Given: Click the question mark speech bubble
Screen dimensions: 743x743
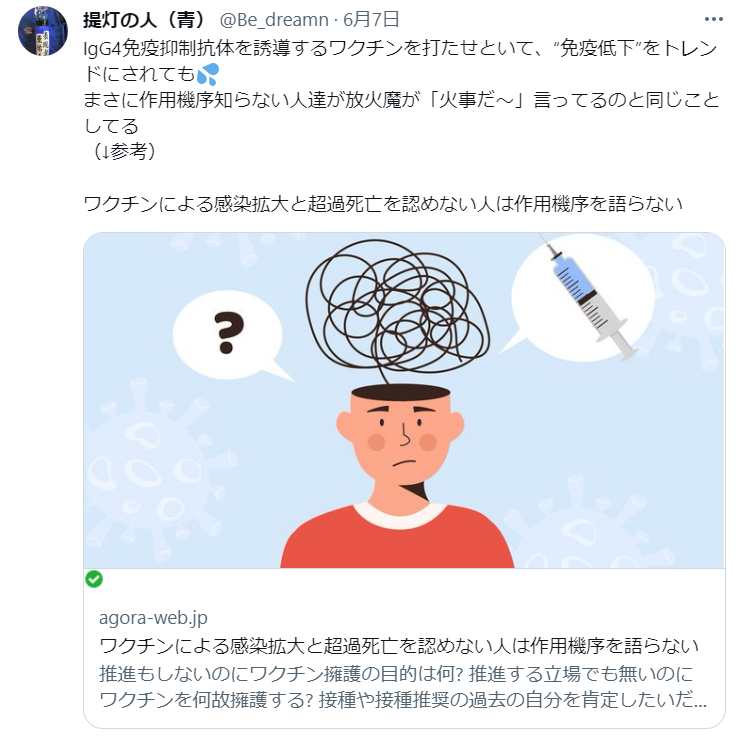Looking at the screenshot, I should click(231, 336).
